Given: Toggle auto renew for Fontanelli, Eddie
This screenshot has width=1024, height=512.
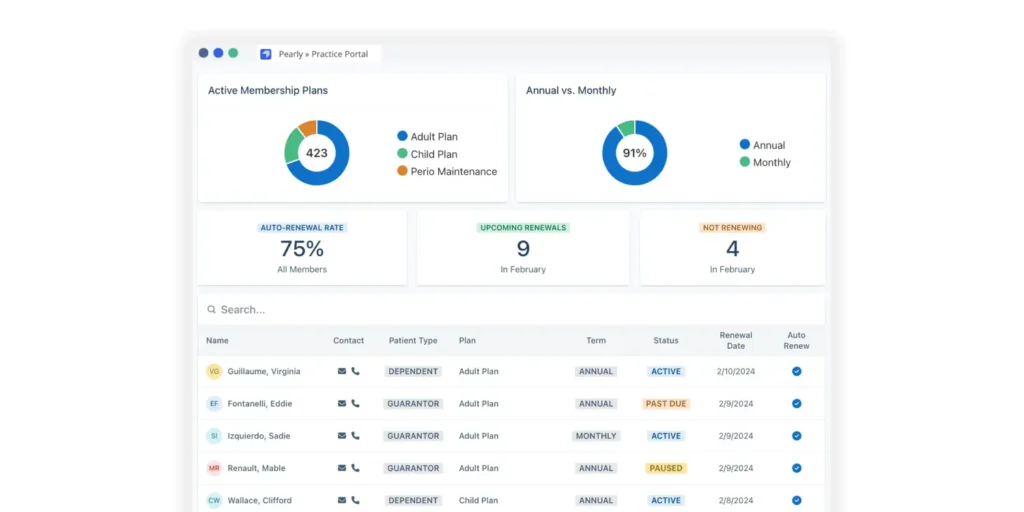Looking at the screenshot, I should point(797,404).
